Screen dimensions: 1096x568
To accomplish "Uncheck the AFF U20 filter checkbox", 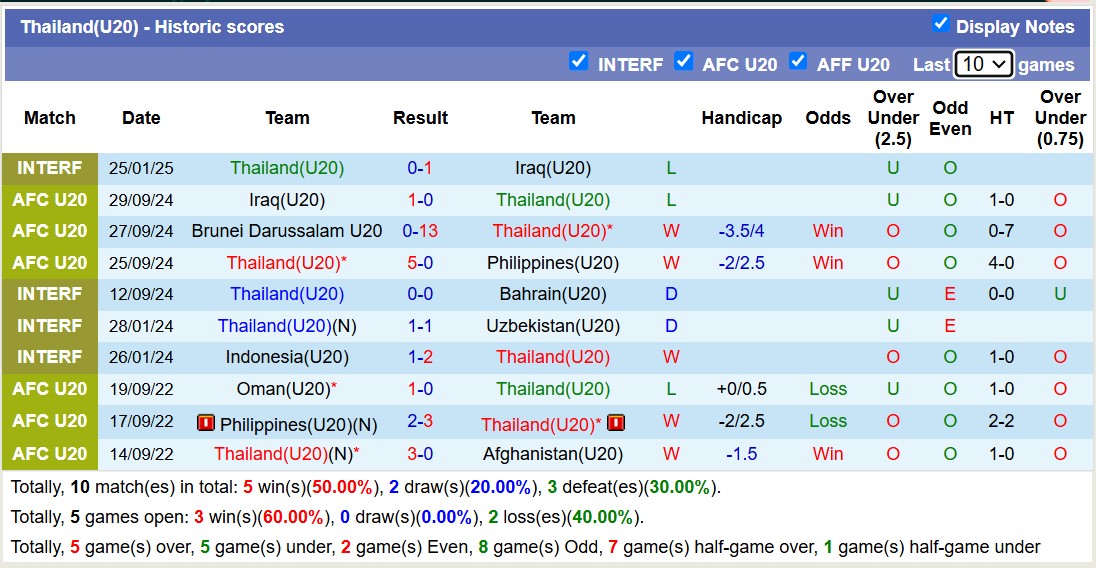I will [797, 62].
